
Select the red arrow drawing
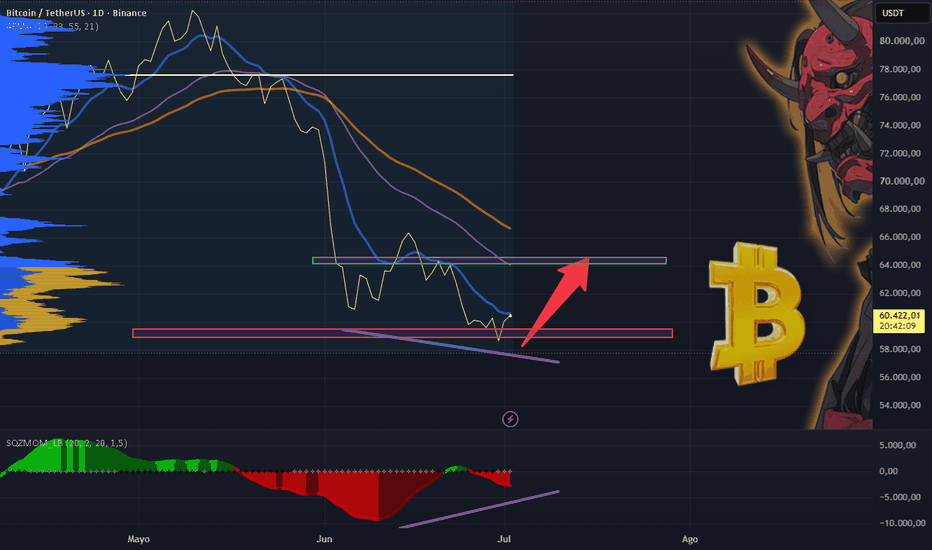pyautogui.click(x=555, y=301)
